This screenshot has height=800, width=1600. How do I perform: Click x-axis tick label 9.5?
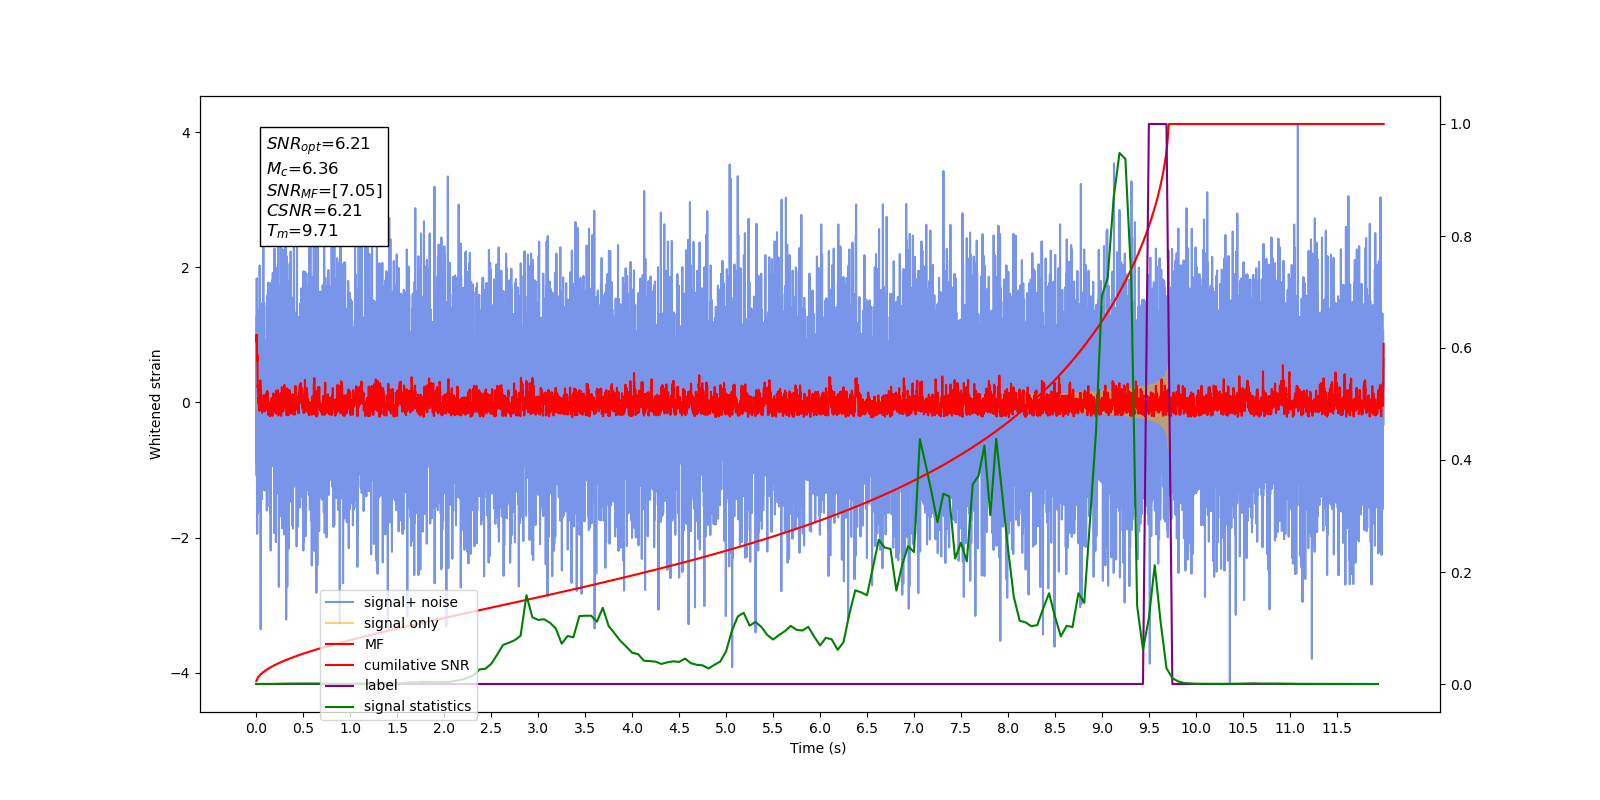pos(1149,728)
